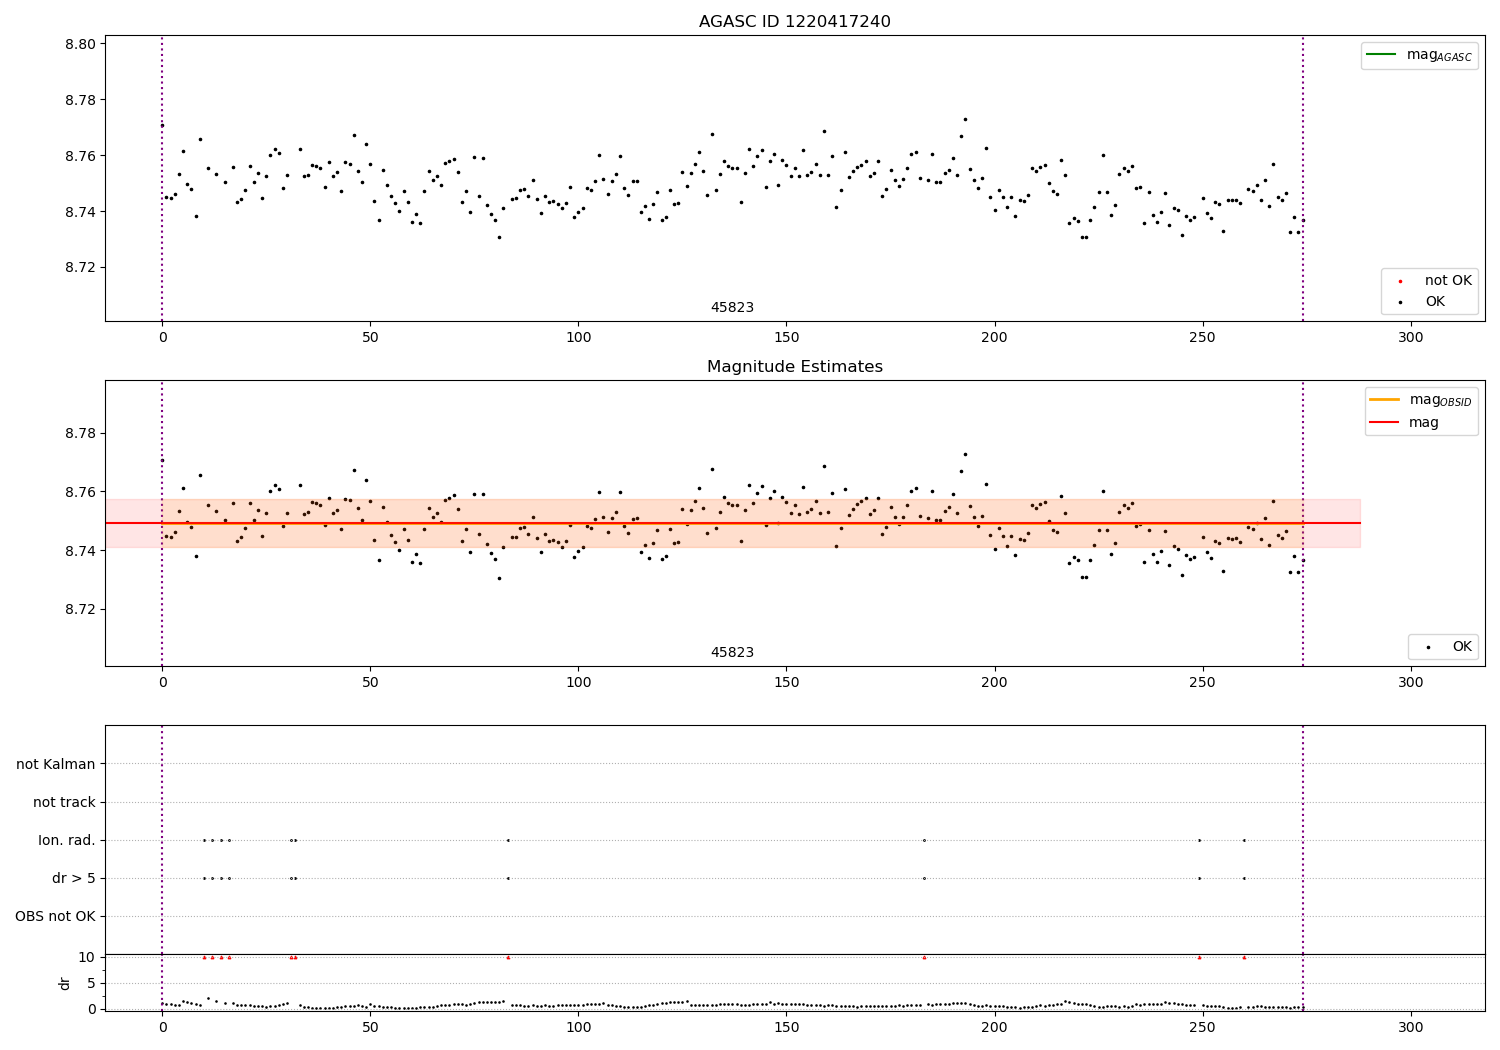Click the 'dr > 5' dot near x=83

tap(508, 878)
